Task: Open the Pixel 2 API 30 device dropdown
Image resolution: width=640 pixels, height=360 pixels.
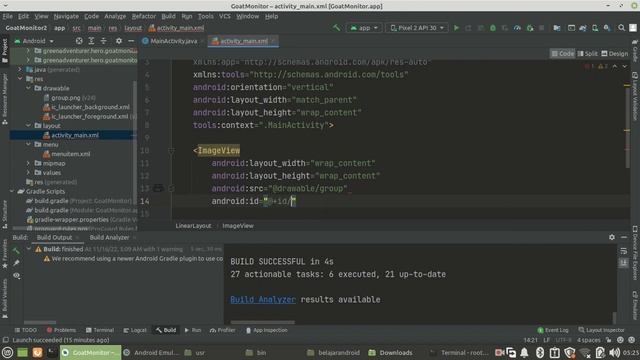Action: point(417,28)
